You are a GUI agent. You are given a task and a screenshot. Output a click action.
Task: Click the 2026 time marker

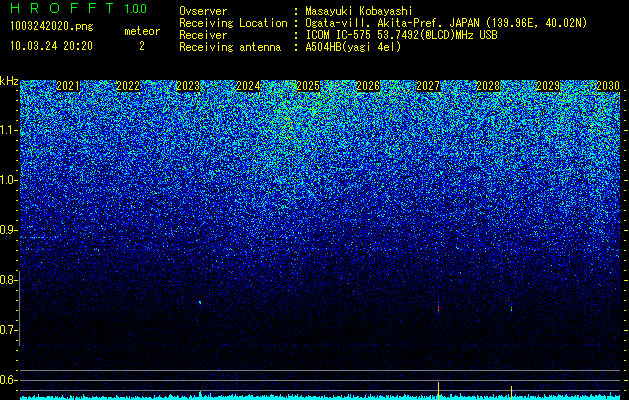(x=368, y=86)
